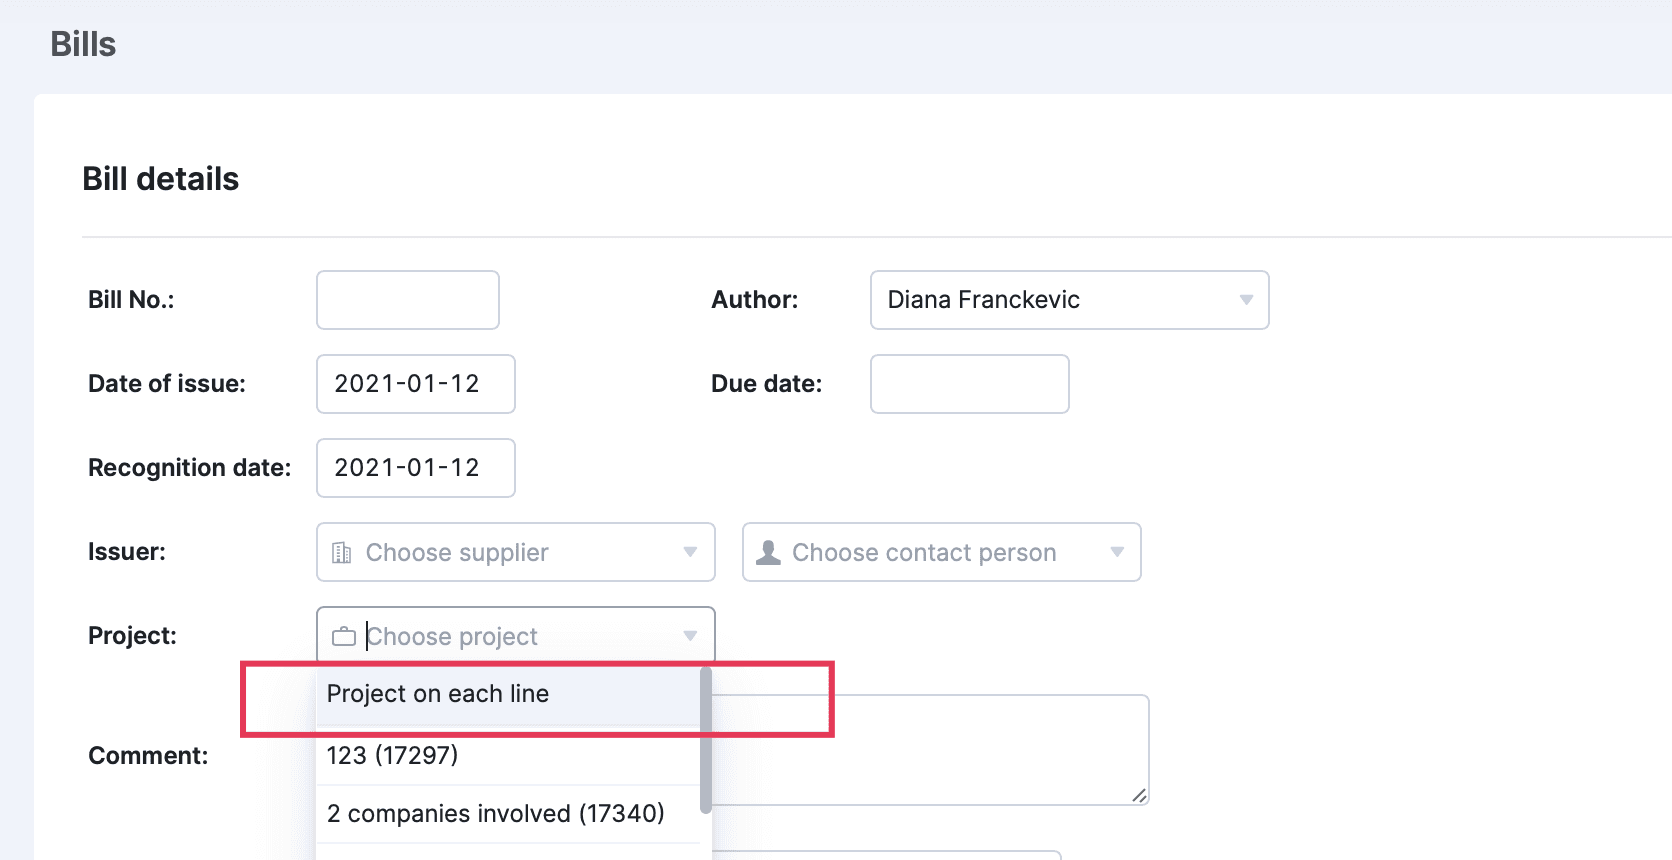
Task: Collapse the Choose project dropdown arrow
Action: pyautogui.click(x=690, y=636)
